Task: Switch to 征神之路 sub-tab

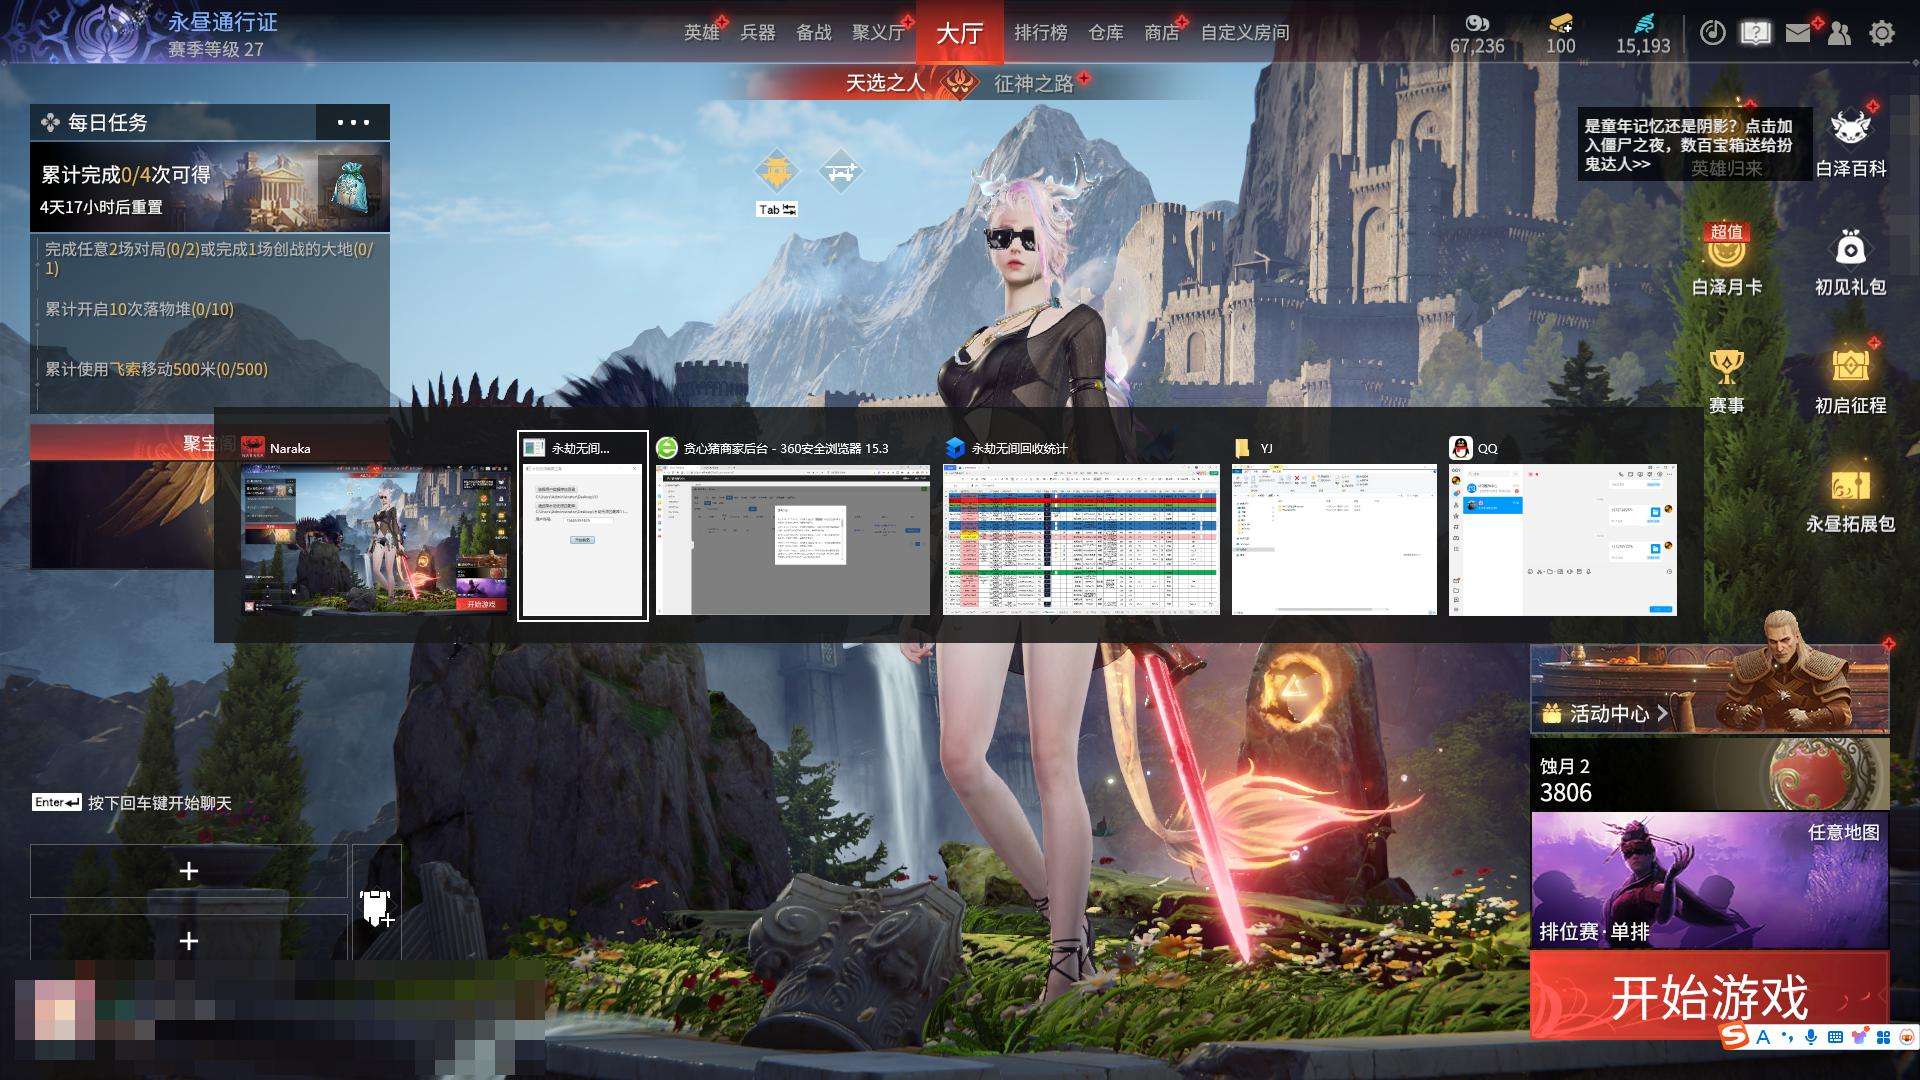Action: [x=1034, y=83]
